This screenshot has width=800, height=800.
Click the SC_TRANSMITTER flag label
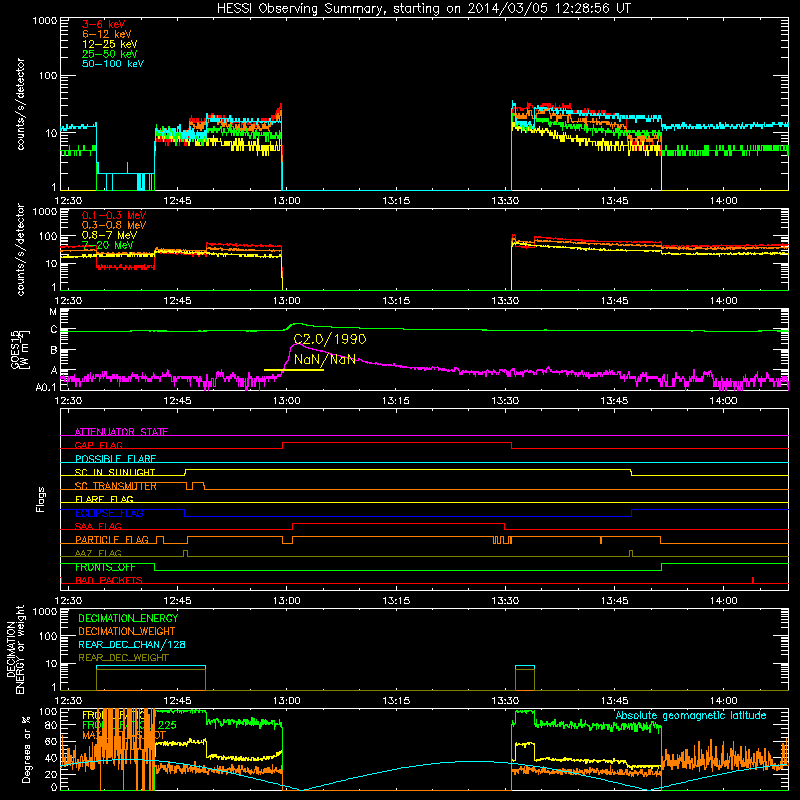coord(116,486)
